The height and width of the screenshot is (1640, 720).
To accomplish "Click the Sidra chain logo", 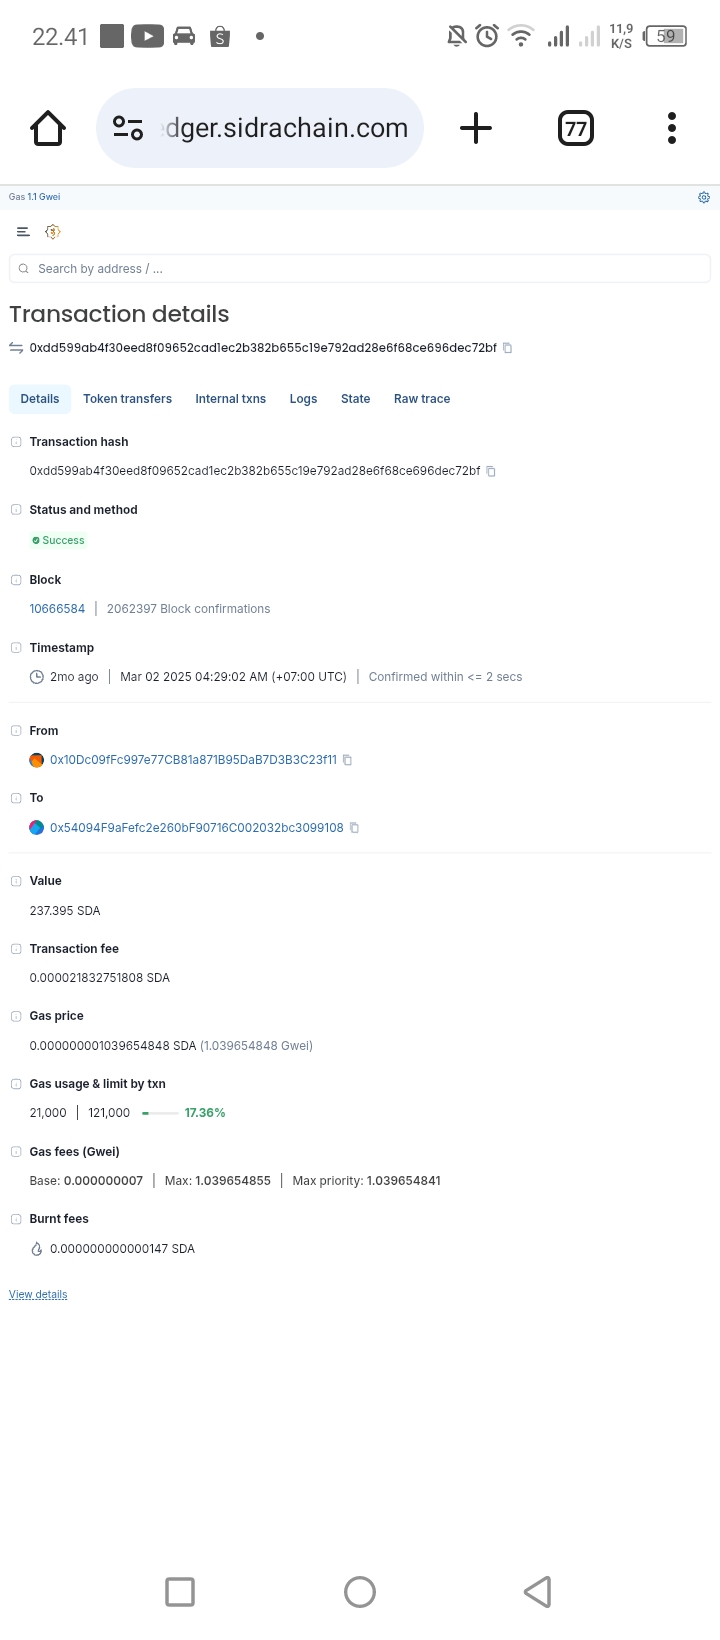I will pos(53,232).
